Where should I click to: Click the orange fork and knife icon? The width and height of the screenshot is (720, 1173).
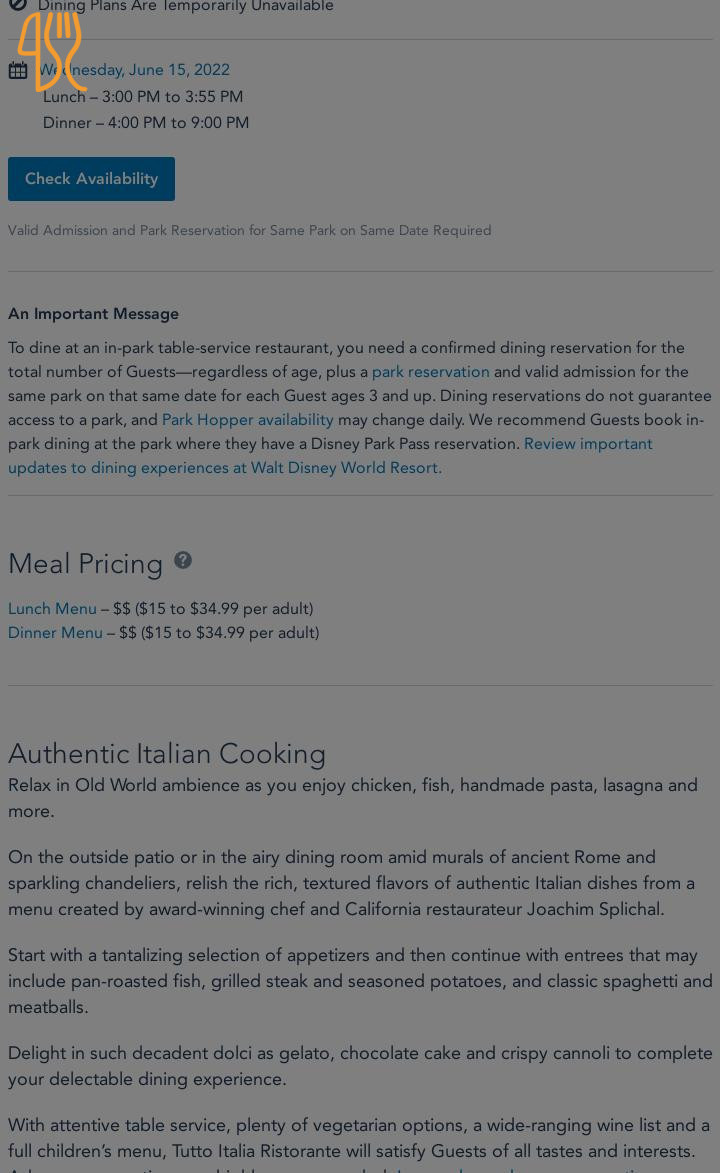pos(51,50)
